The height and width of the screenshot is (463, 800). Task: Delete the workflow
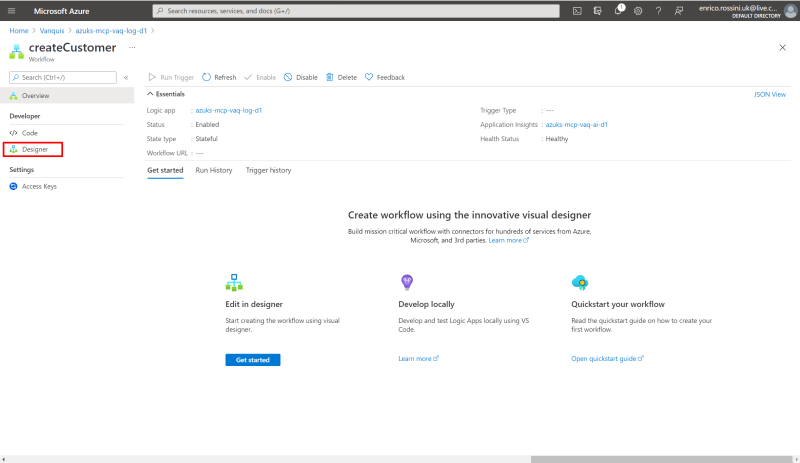pyautogui.click(x=341, y=78)
